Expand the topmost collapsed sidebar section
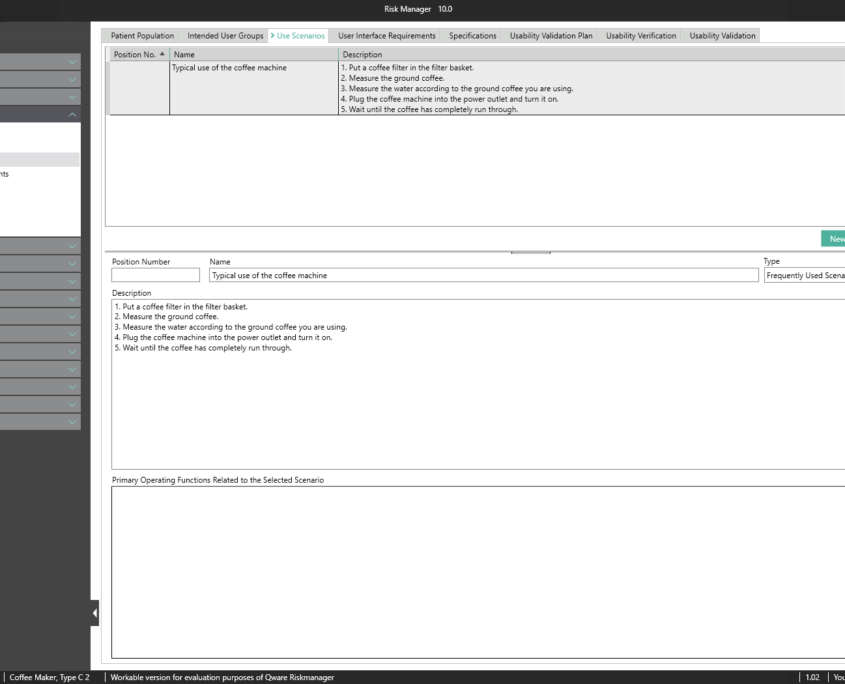 click(72, 62)
